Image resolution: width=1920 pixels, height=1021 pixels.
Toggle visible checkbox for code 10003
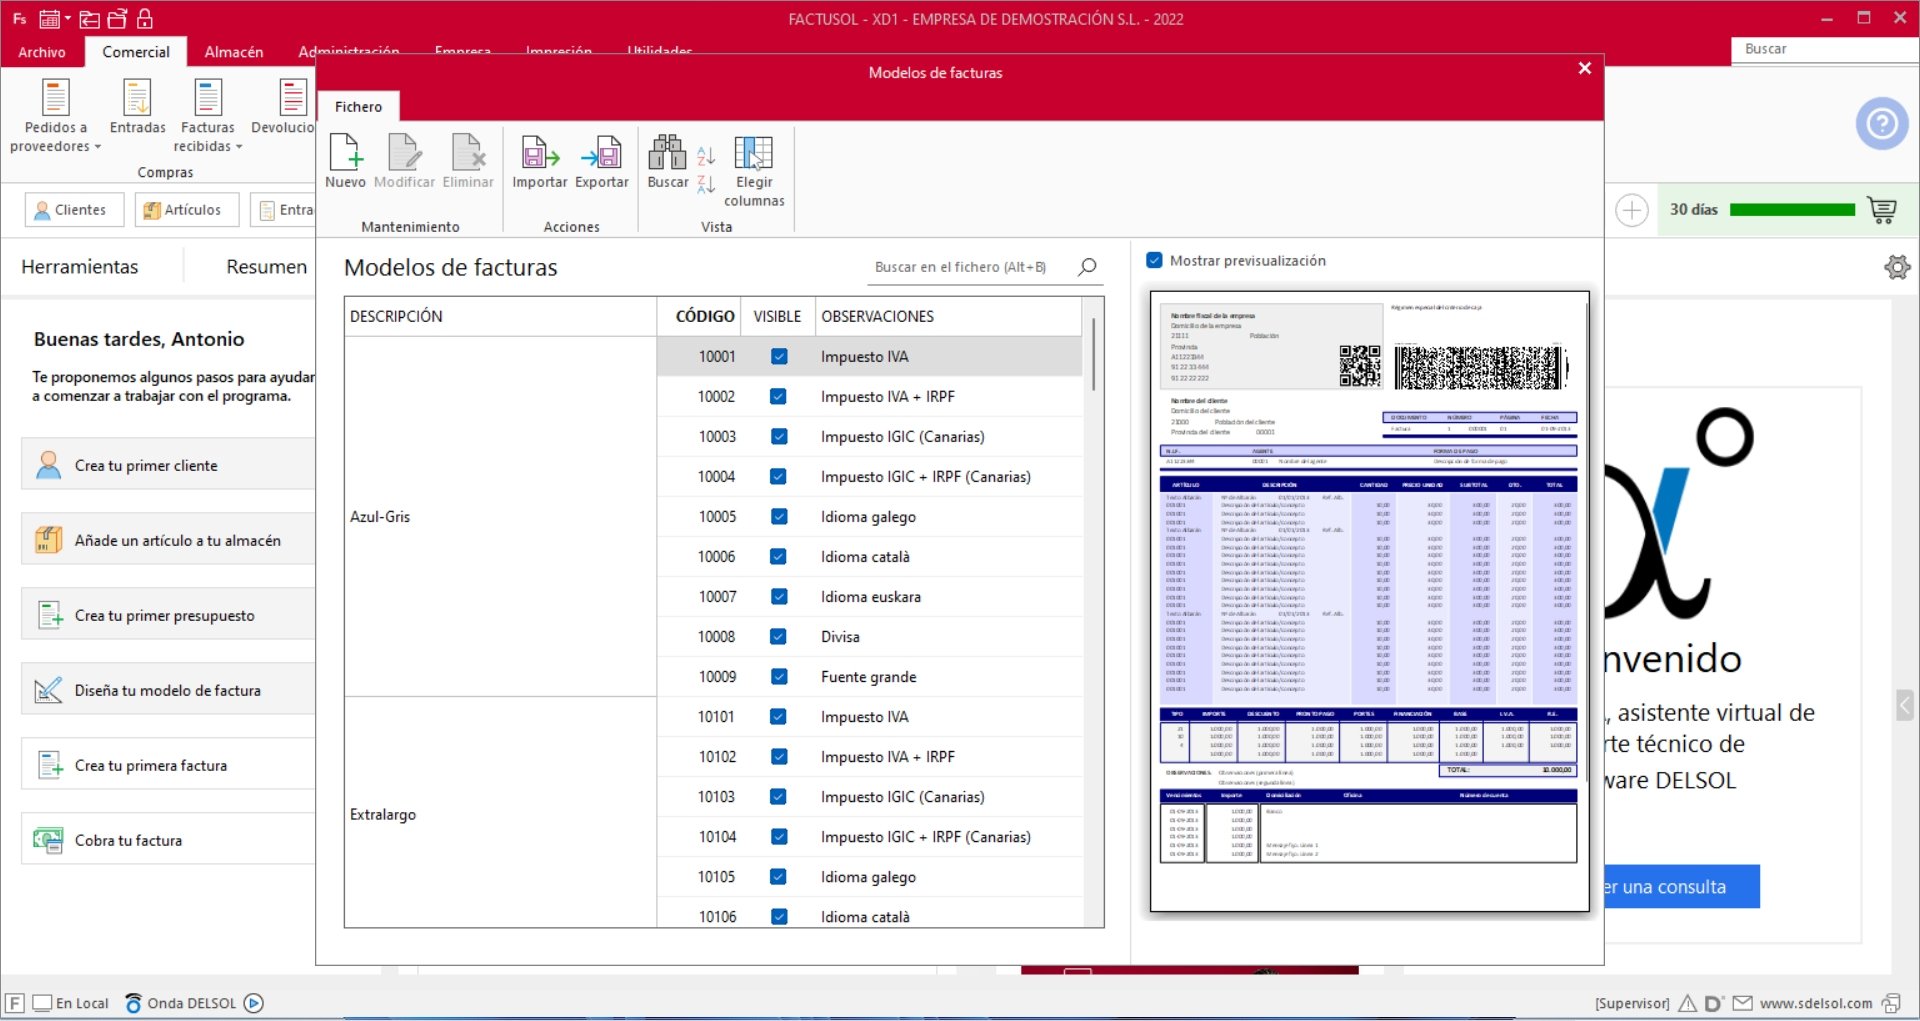coord(779,436)
